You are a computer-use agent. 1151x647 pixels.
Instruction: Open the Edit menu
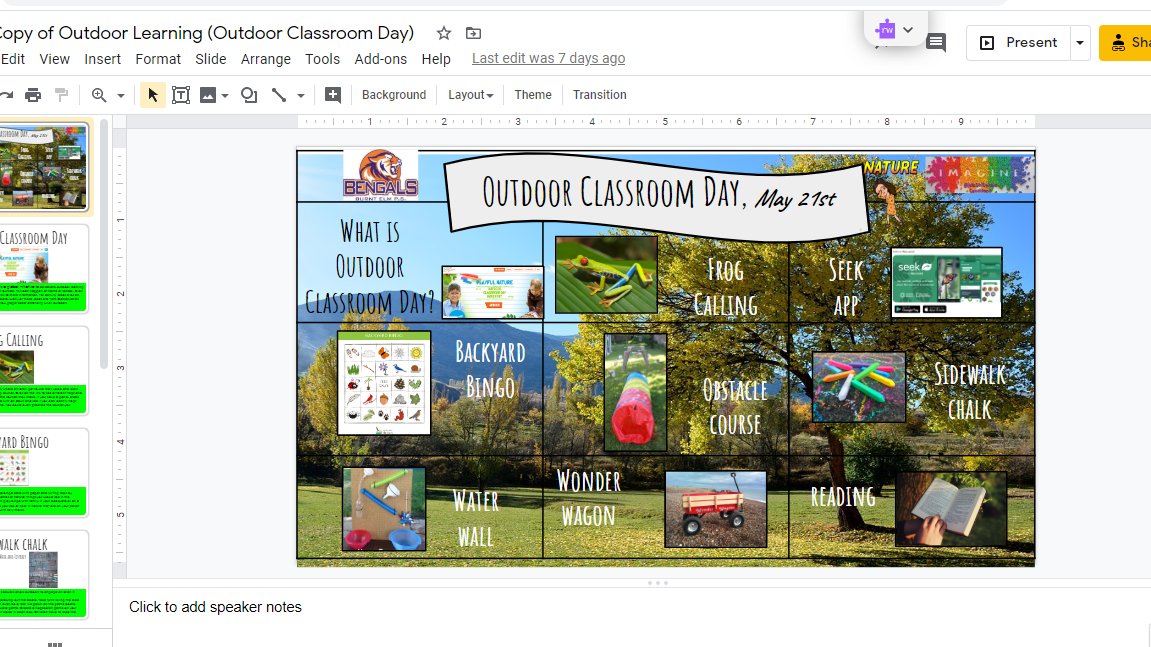12,59
